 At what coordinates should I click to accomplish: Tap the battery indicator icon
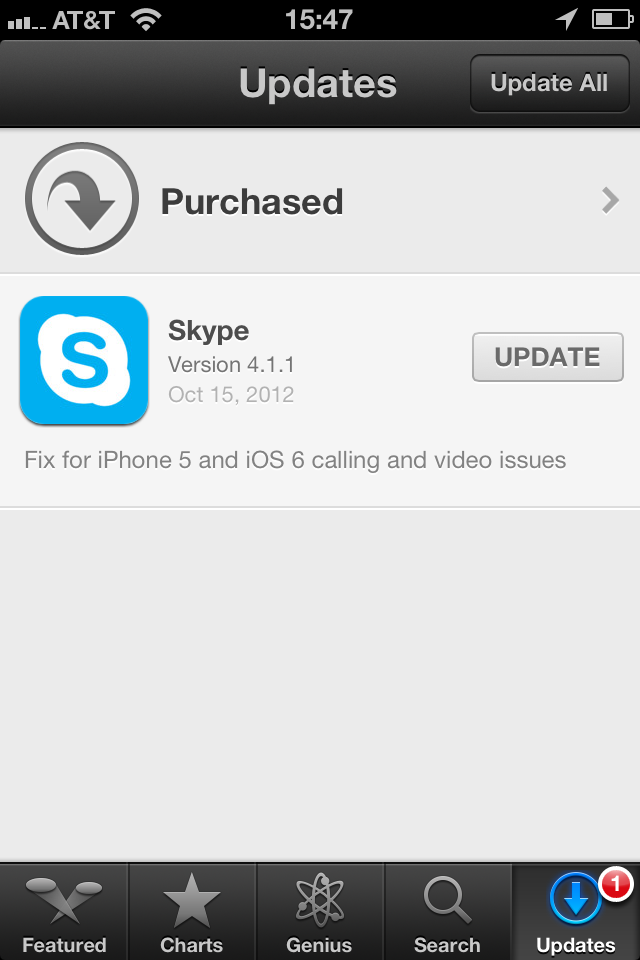612,20
